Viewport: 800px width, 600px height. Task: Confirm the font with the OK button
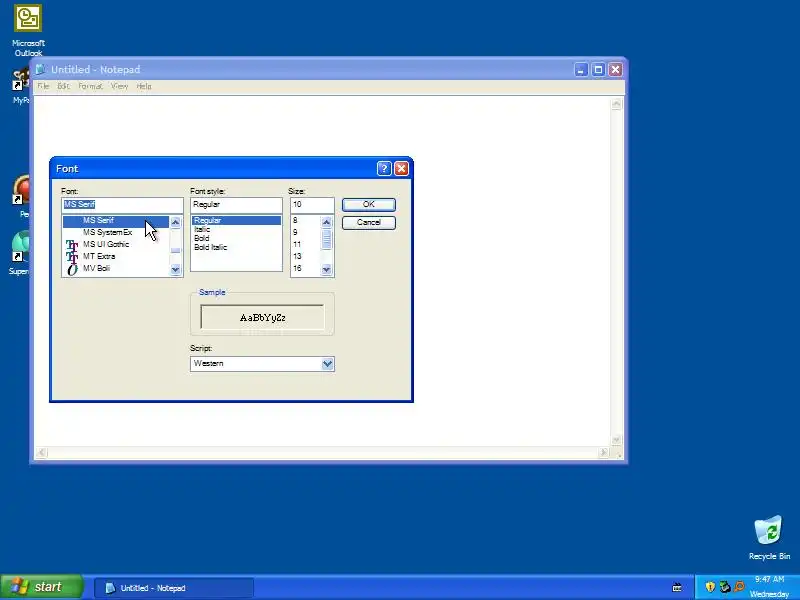click(368, 204)
